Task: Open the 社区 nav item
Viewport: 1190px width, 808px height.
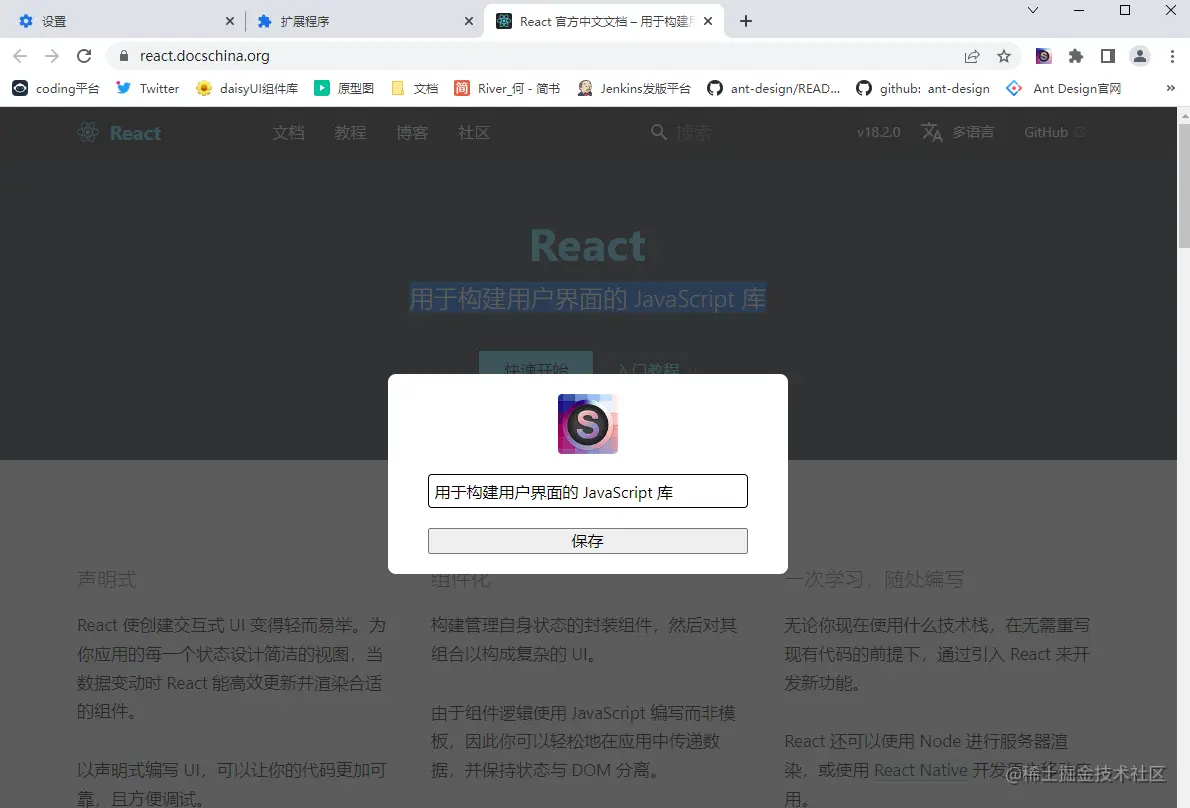Action: coord(474,133)
